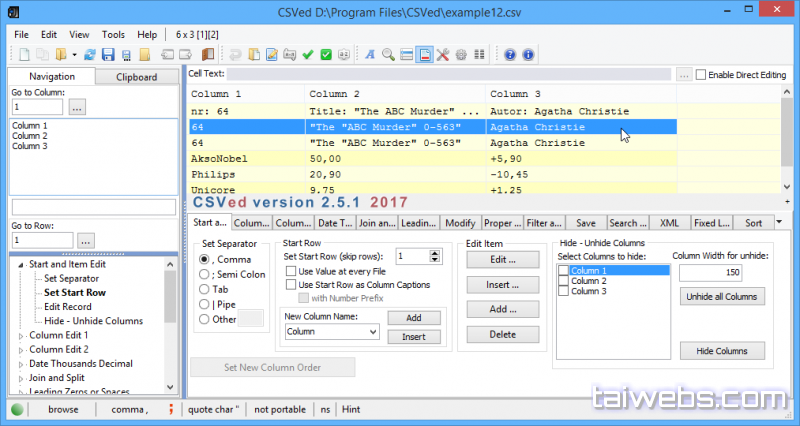The width and height of the screenshot is (800, 426).
Task: Click the blue info icon
Action: click(528, 55)
